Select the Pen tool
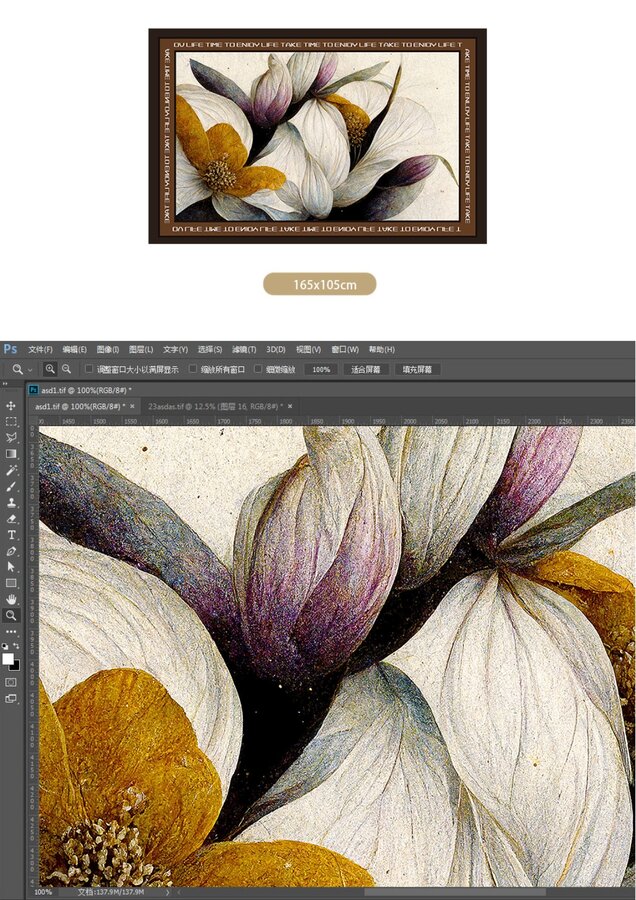The image size is (636, 900). coord(11,552)
